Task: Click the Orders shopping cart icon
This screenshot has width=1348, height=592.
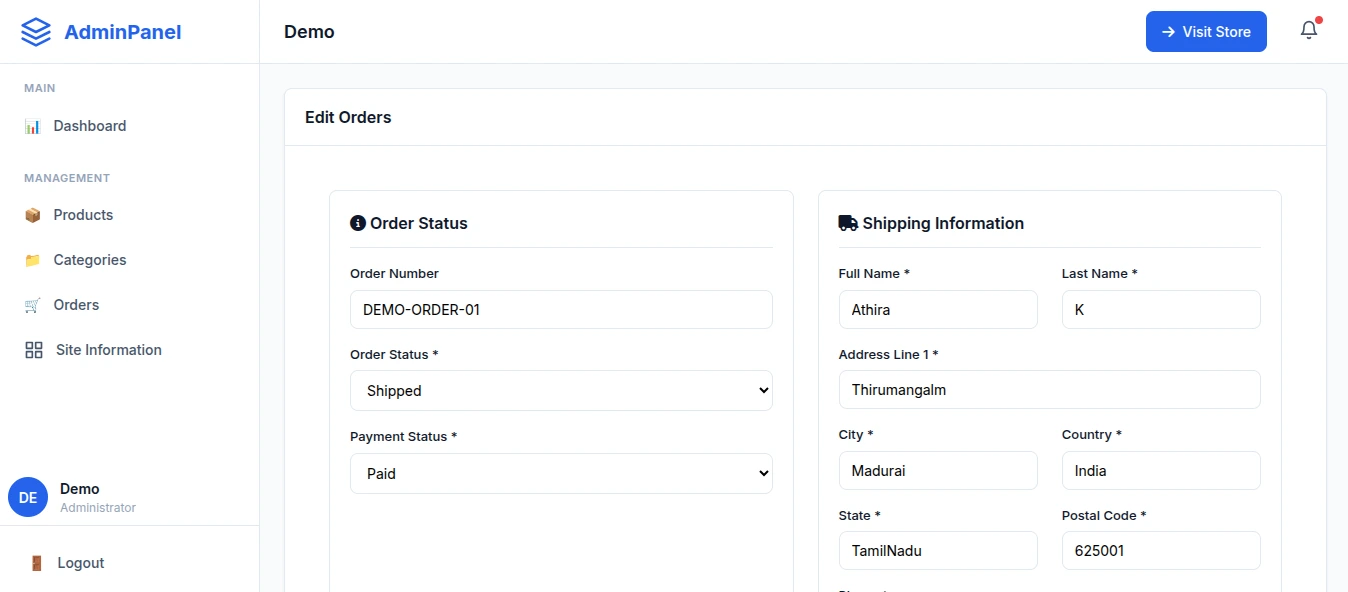Action: click(x=33, y=305)
